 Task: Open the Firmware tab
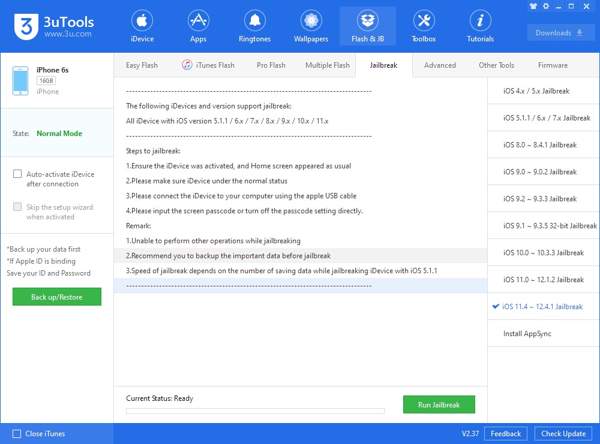553,65
